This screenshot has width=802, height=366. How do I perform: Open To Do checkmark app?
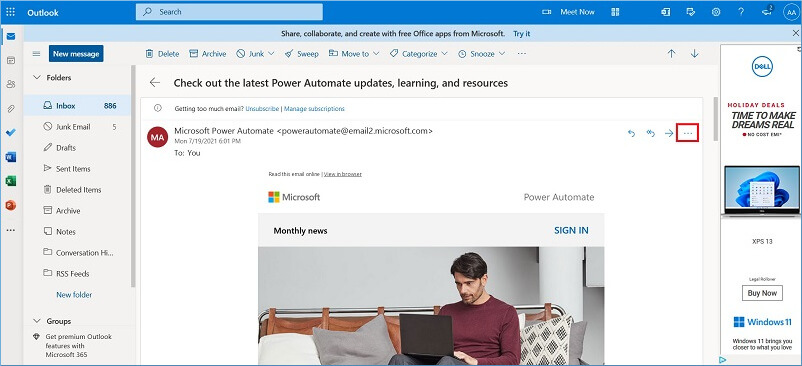coord(11,132)
